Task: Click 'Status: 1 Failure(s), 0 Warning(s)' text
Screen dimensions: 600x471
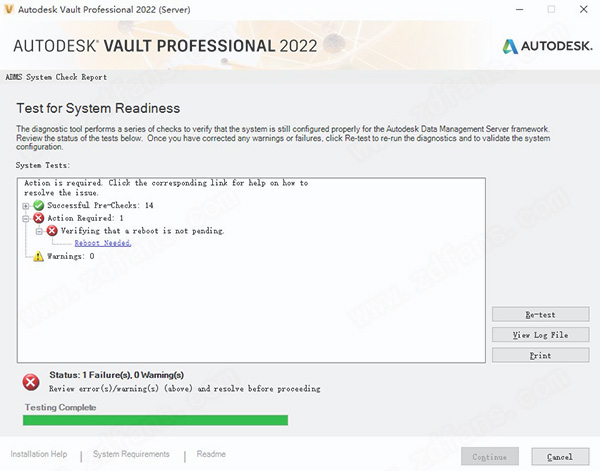Action: click(116, 375)
